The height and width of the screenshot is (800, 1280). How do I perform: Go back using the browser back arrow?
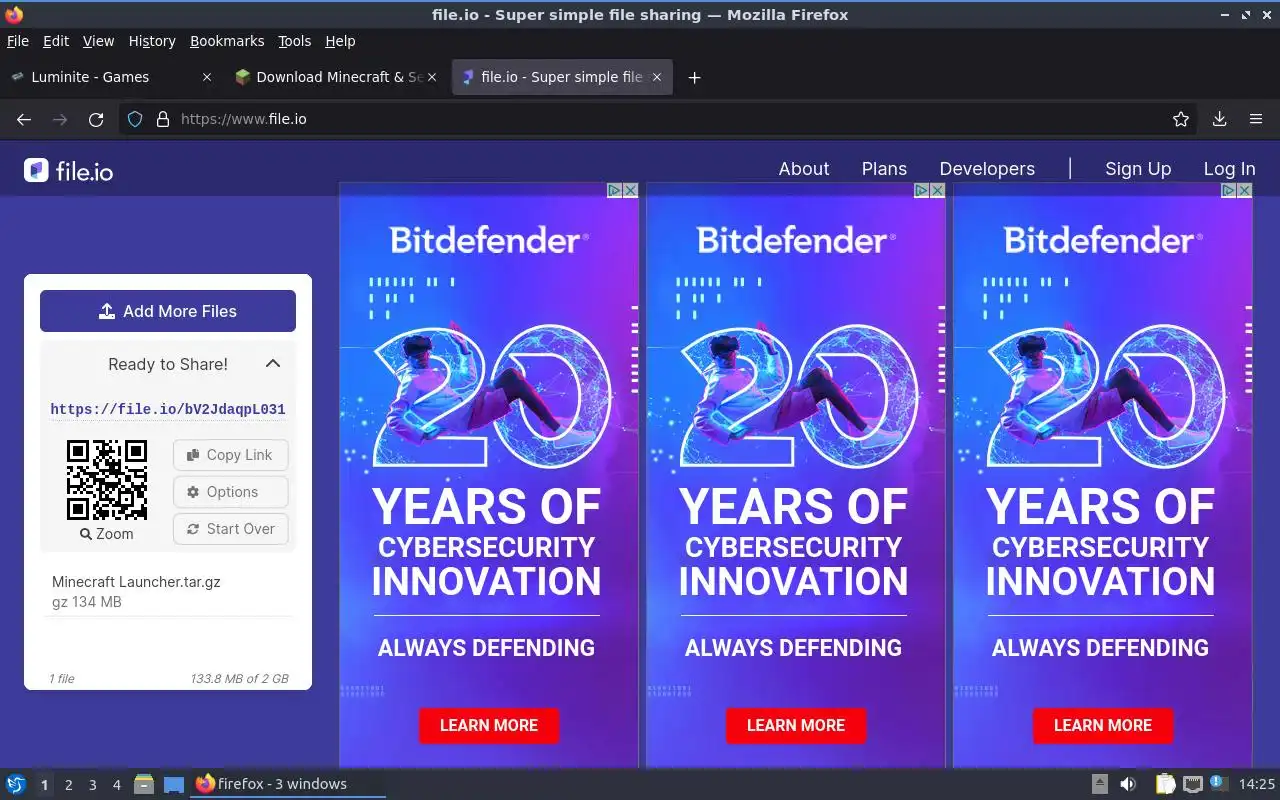(24, 119)
